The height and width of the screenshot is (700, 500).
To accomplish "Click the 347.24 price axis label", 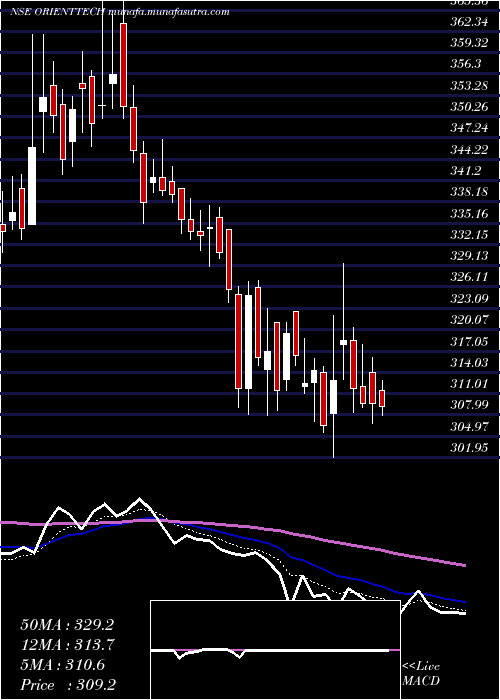I will 468,128.
